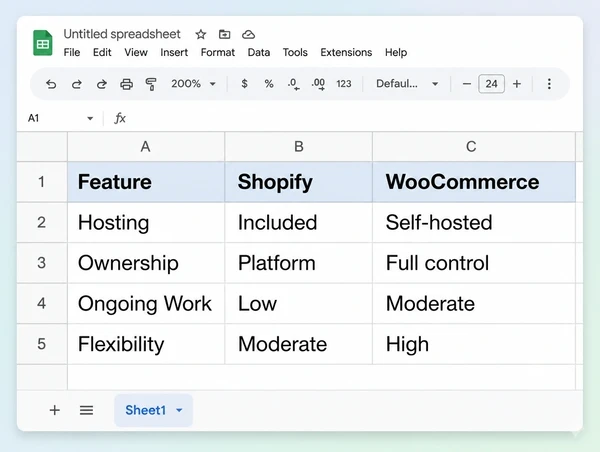Format as percent icon

click(x=269, y=84)
